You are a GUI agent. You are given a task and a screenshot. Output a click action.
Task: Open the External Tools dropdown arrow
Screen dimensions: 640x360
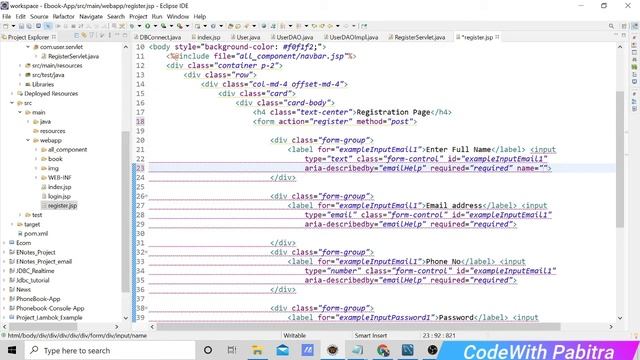pyautogui.click(x=187, y=26)
